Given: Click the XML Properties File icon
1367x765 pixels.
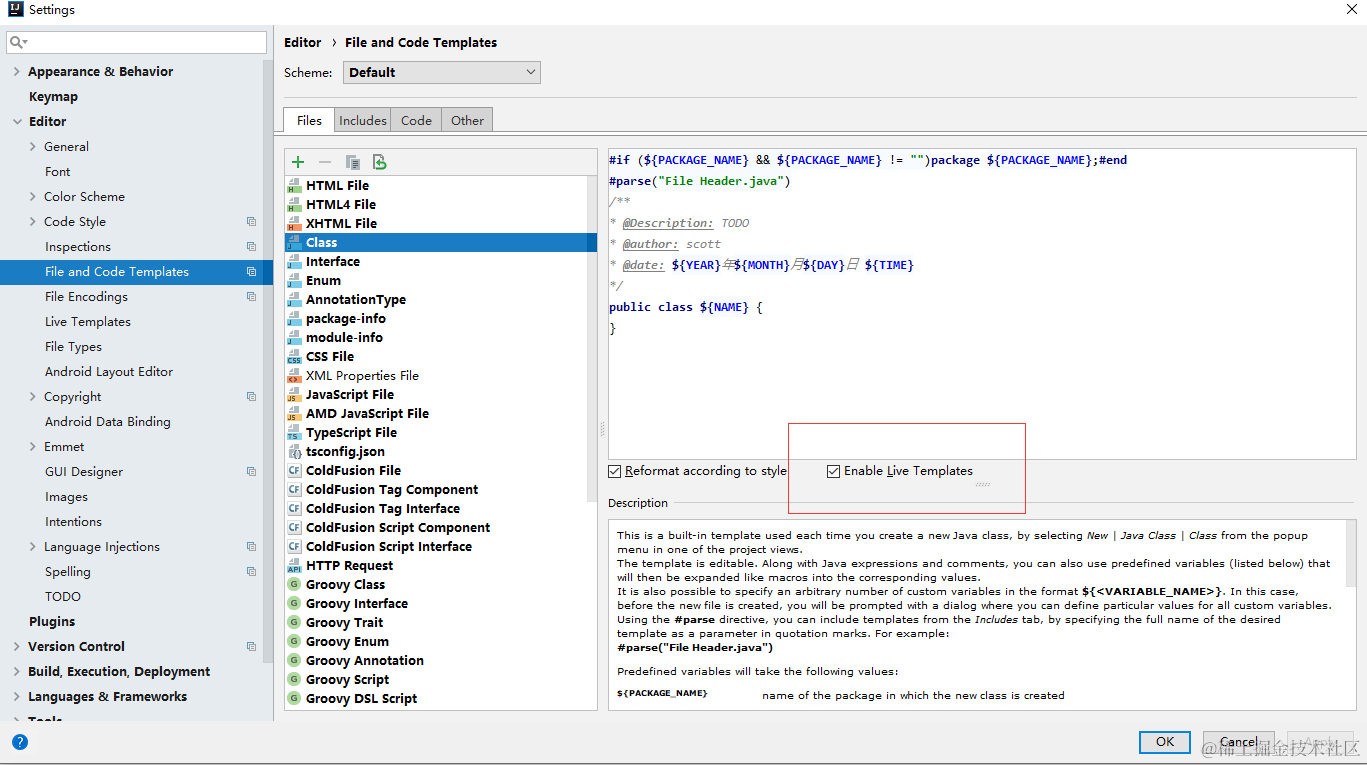Looking at the screenshot, I should [x=294, y=376].
